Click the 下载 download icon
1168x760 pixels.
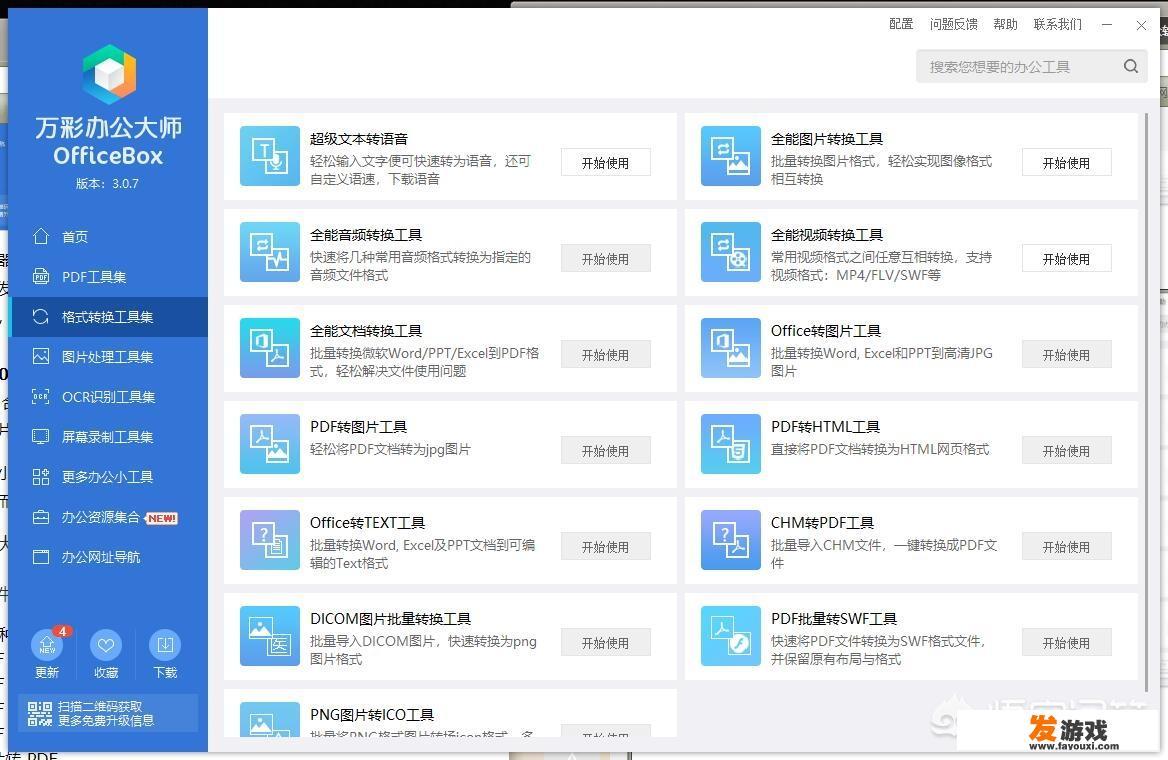click(x=165, y=645)
